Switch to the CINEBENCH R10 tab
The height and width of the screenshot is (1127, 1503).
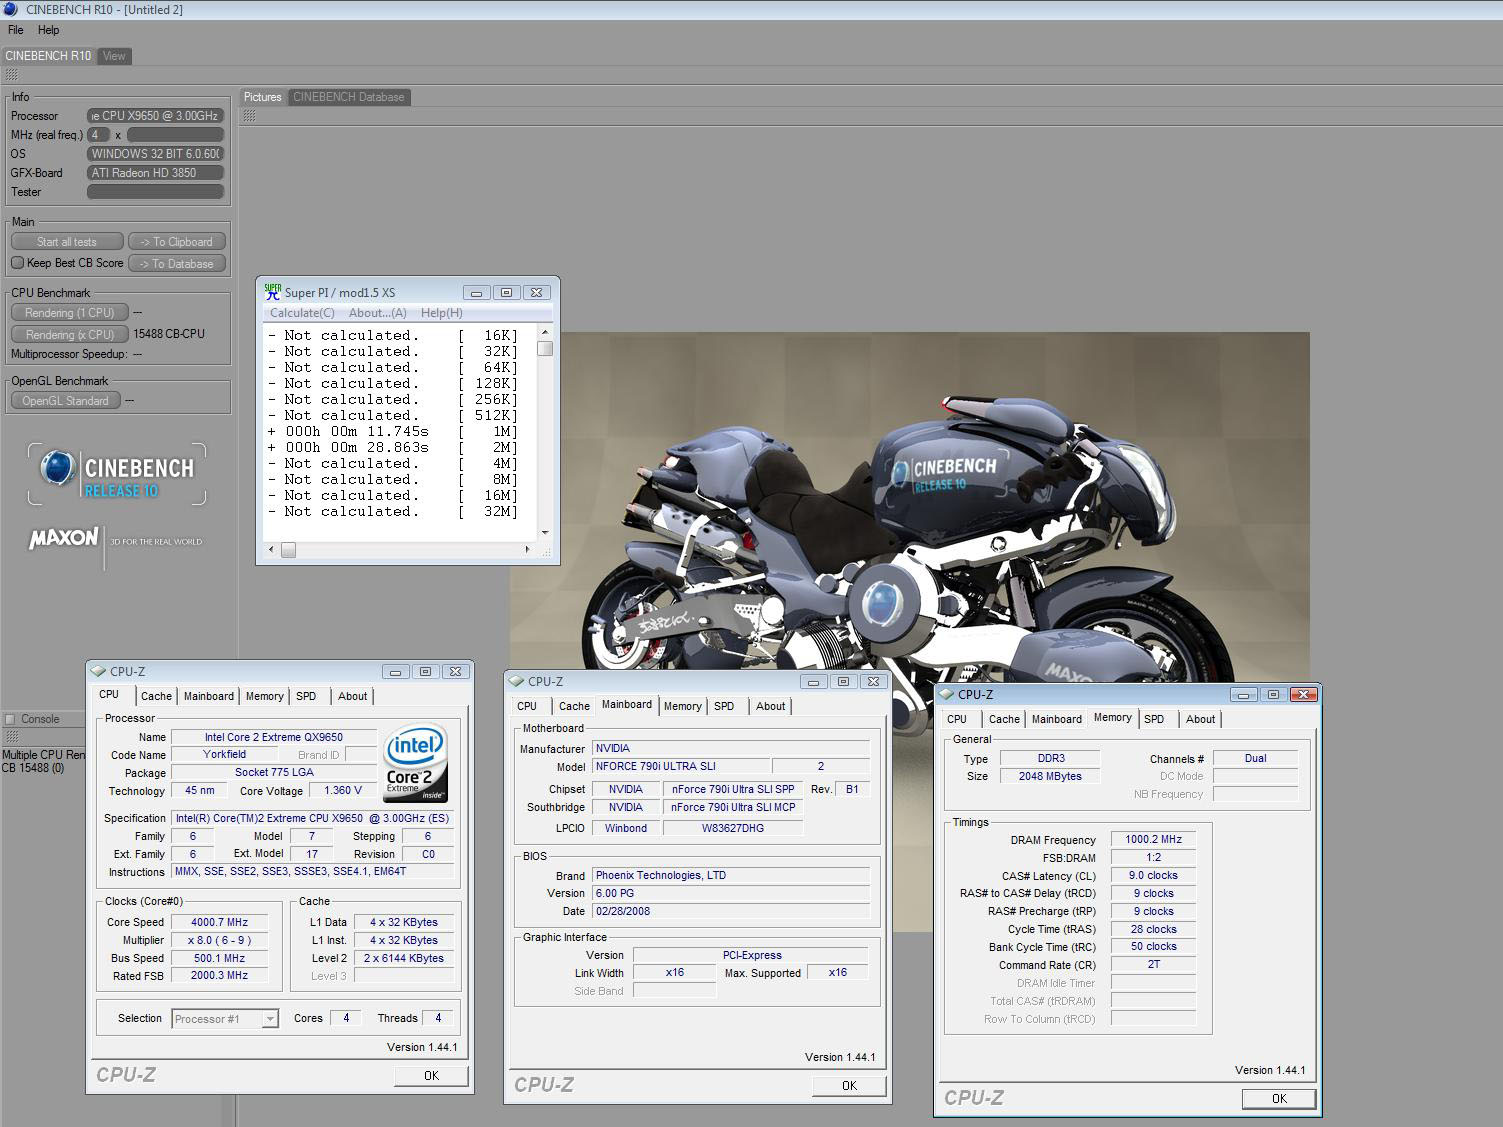click(x=48, y=56)
